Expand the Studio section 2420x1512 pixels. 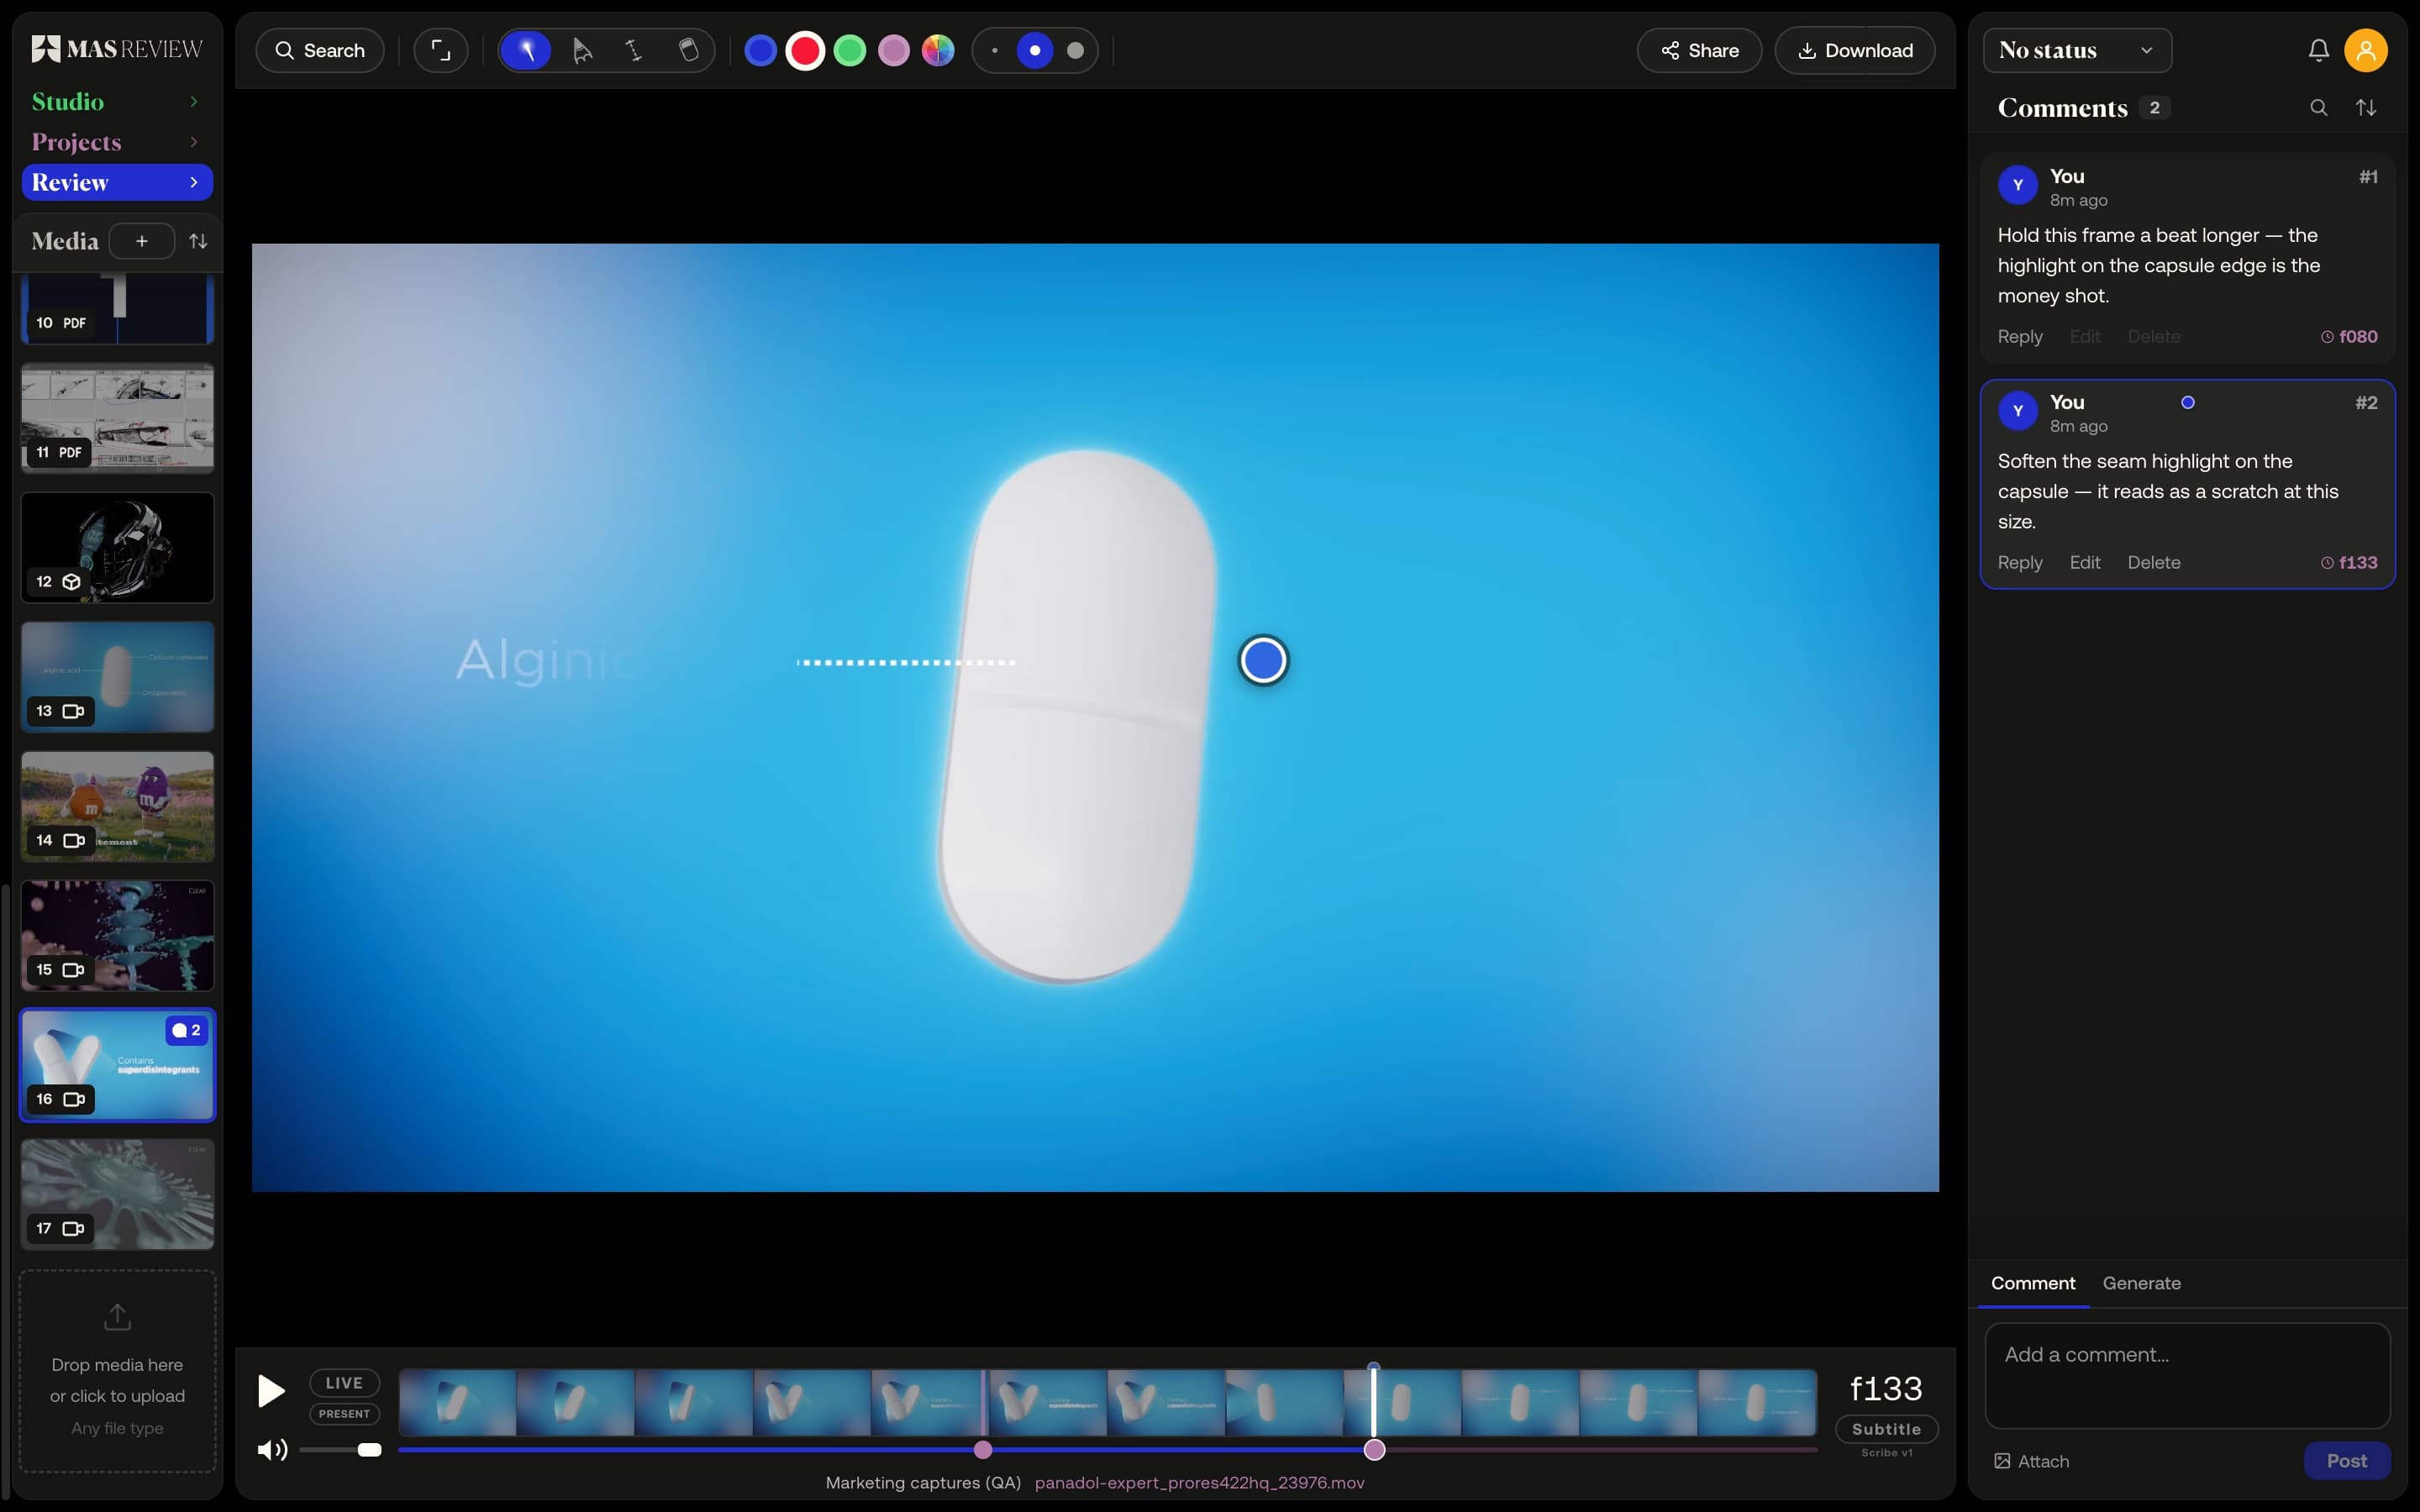click(x=117, y=102)
